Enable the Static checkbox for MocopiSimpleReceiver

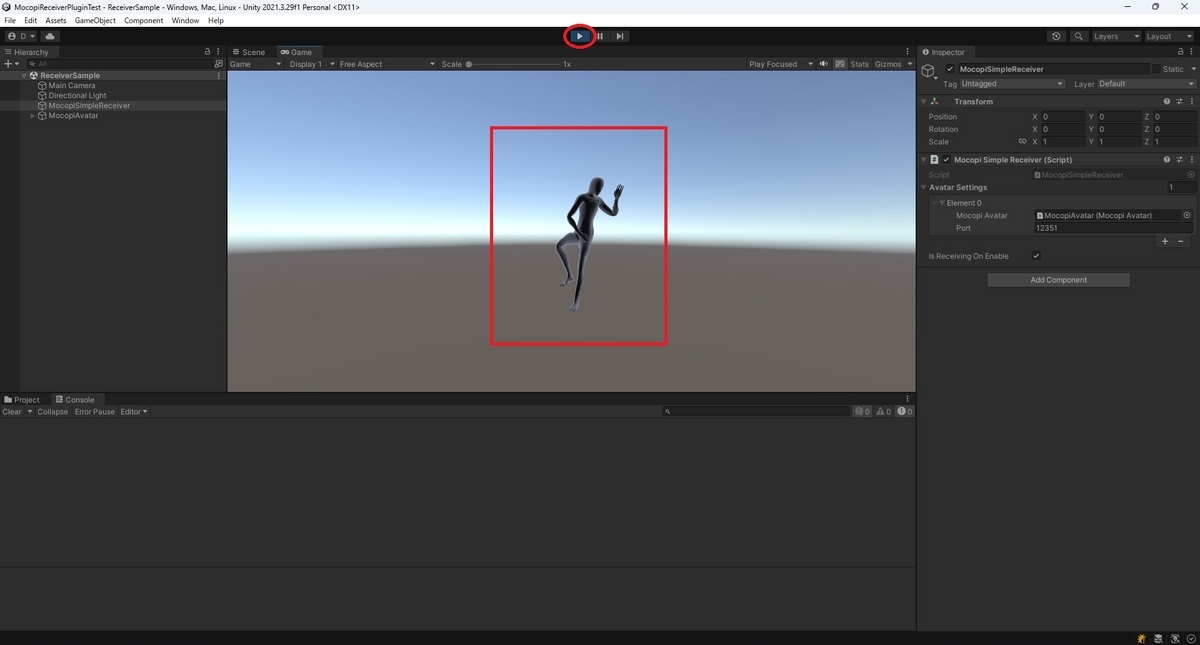1160,68
